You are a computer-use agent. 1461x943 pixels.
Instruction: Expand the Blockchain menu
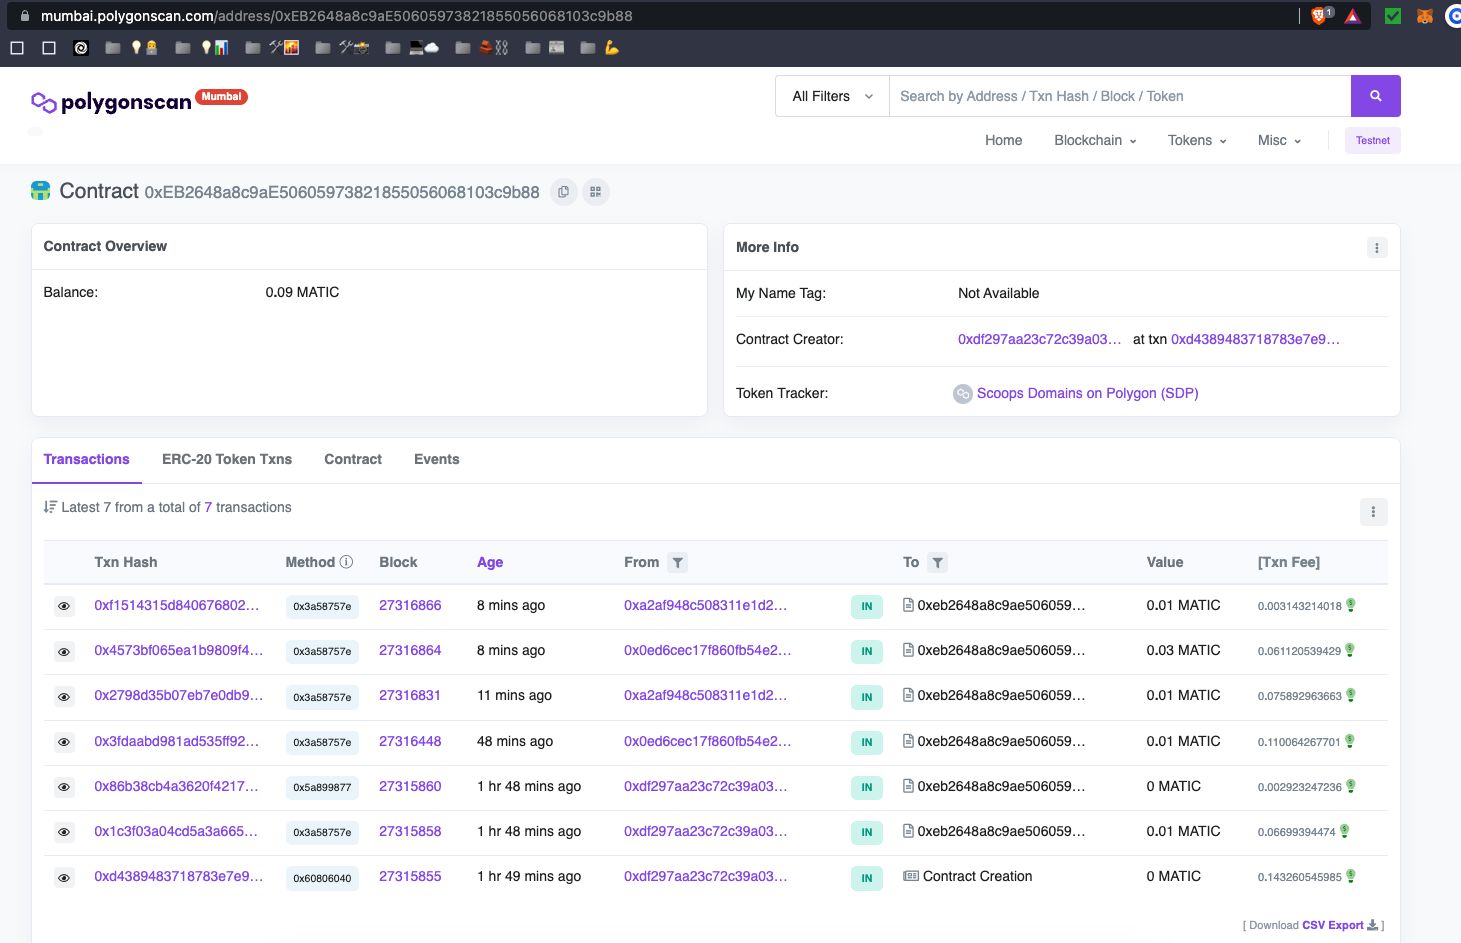click(1095, 140)
